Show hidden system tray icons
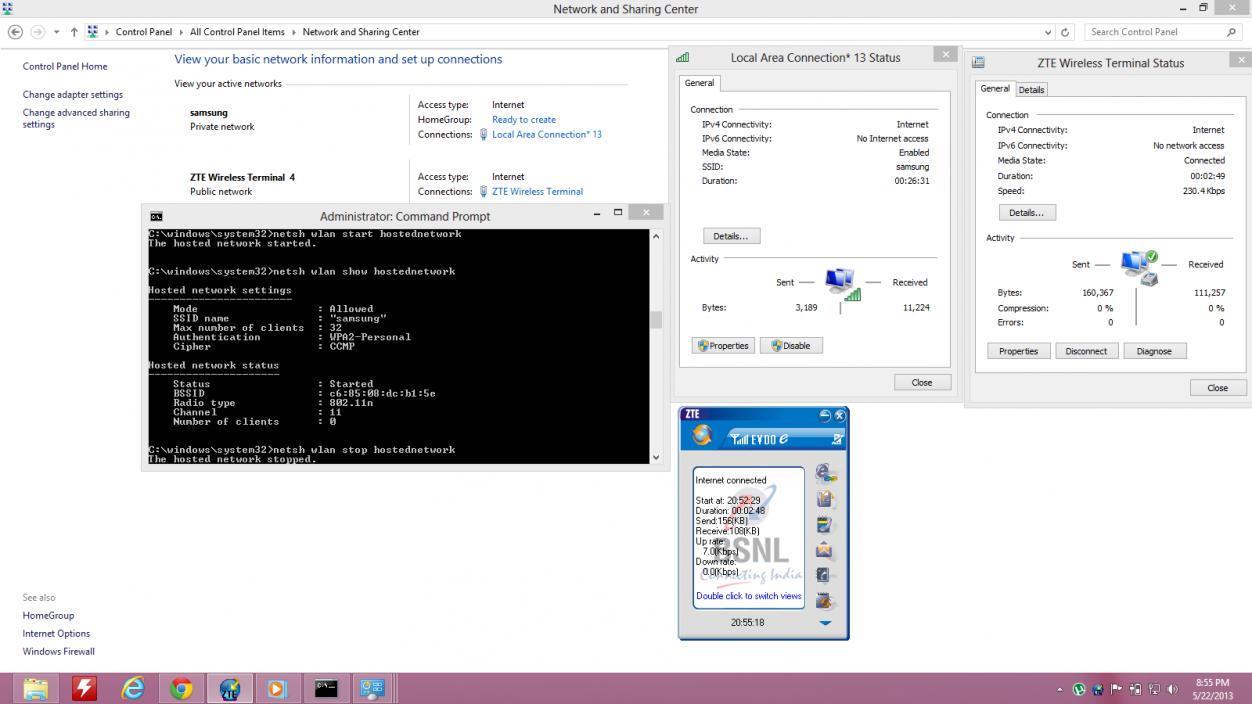The height and width of the screenshot is (704, 1252). pyautogui.click(x=1060, y=689)
